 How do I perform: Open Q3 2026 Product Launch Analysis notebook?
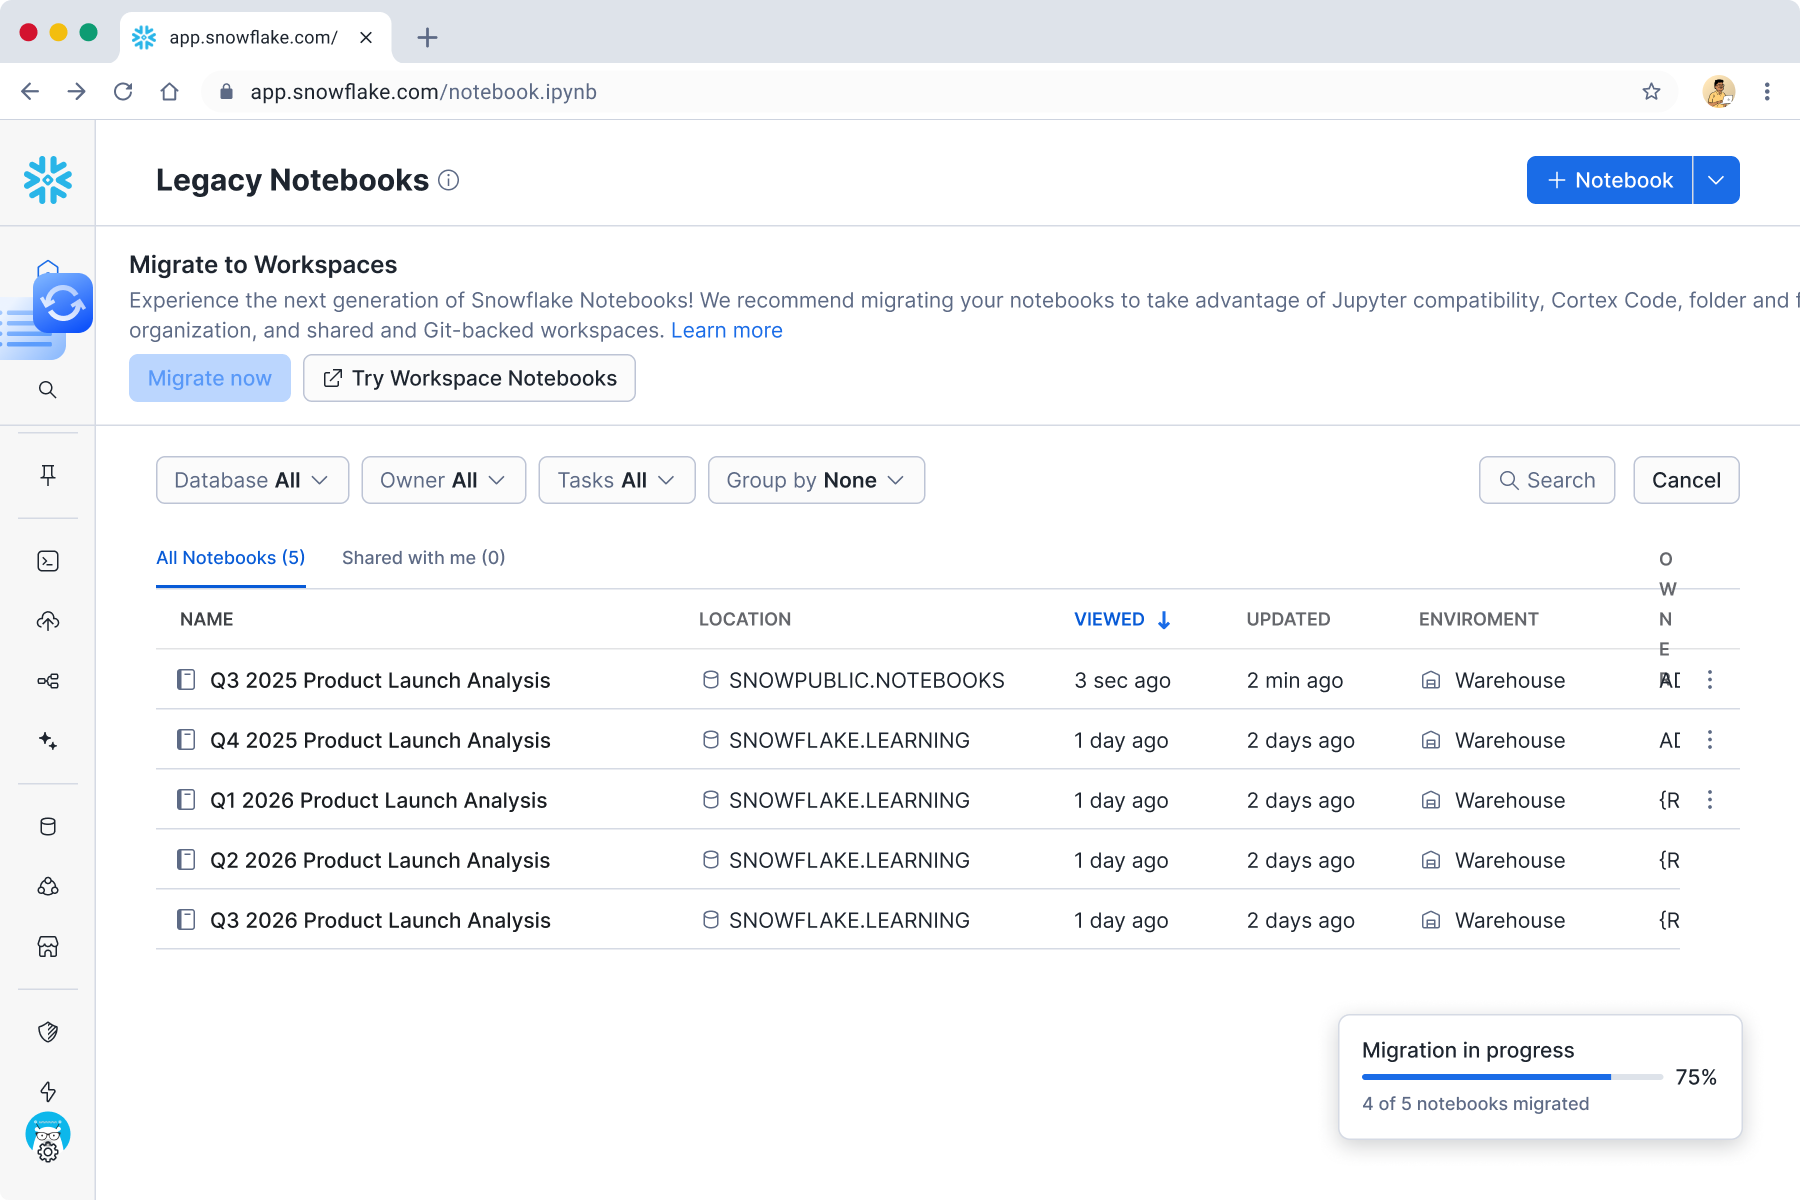click(x=380, y=920)
